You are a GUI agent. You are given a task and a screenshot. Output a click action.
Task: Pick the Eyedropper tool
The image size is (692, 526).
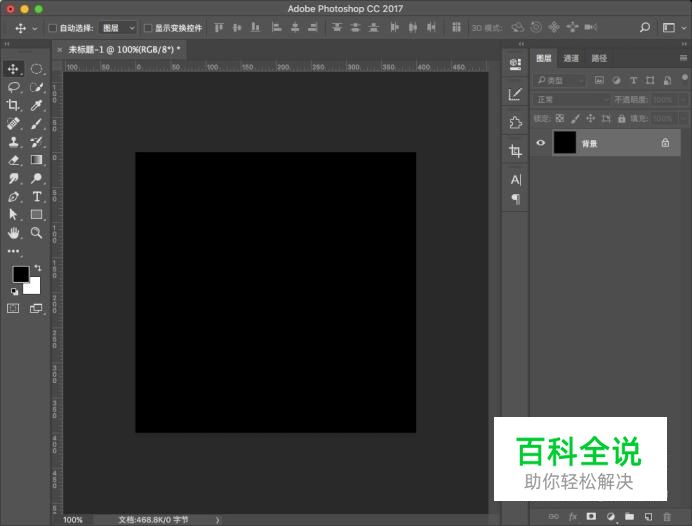point(37,105)
